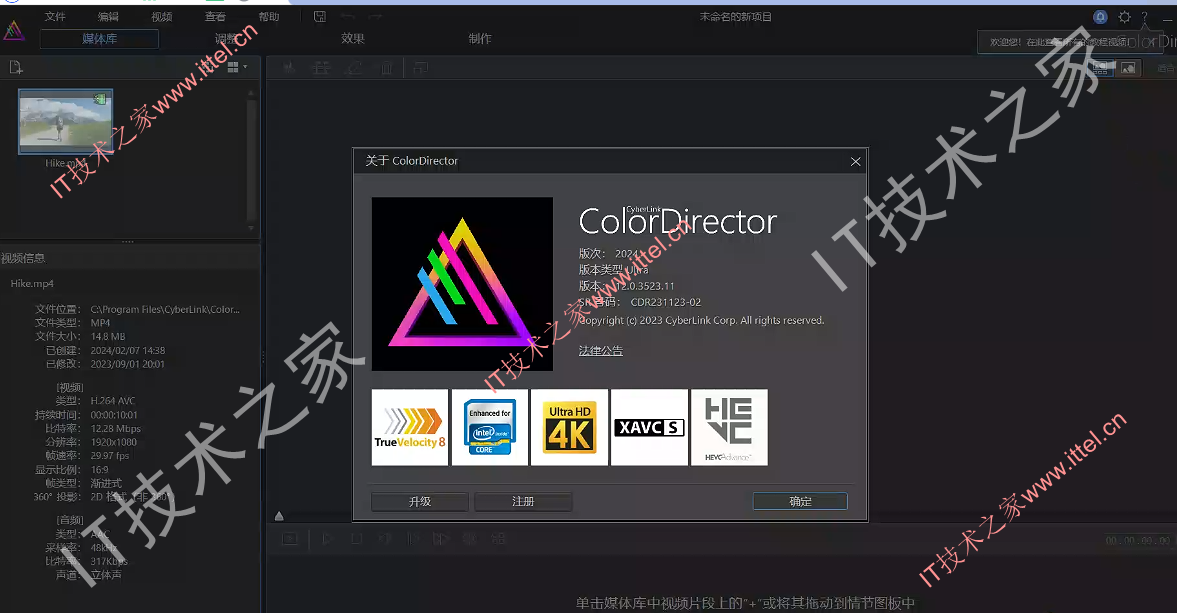Click the volume speaker icon in the playback bar
This screenshot has height=613, width=1177.
(x=470, y=539)
